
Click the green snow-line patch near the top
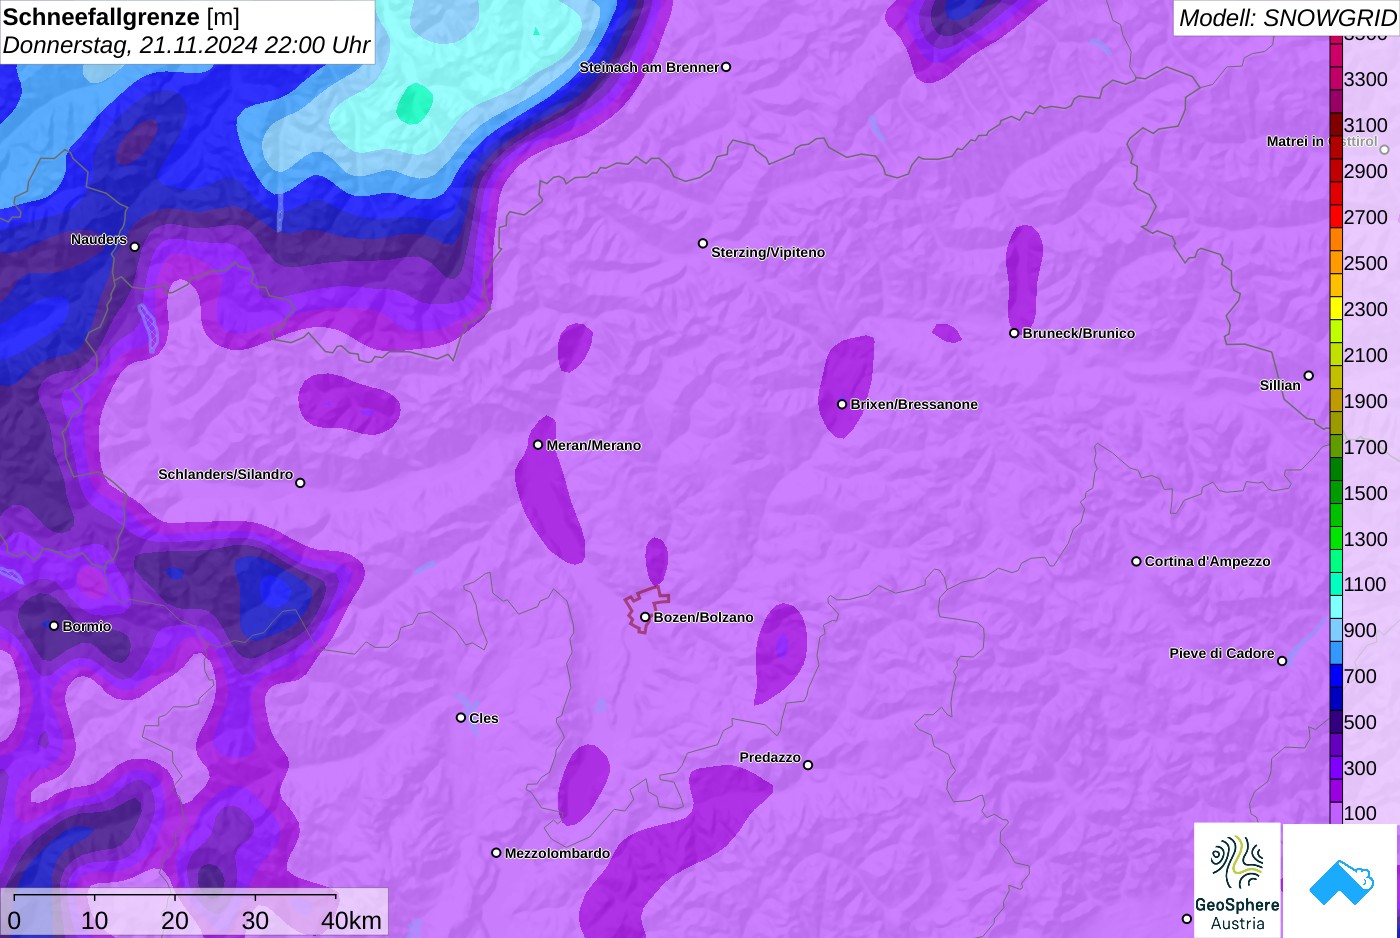pyautogui.click(x=414, y=103)
